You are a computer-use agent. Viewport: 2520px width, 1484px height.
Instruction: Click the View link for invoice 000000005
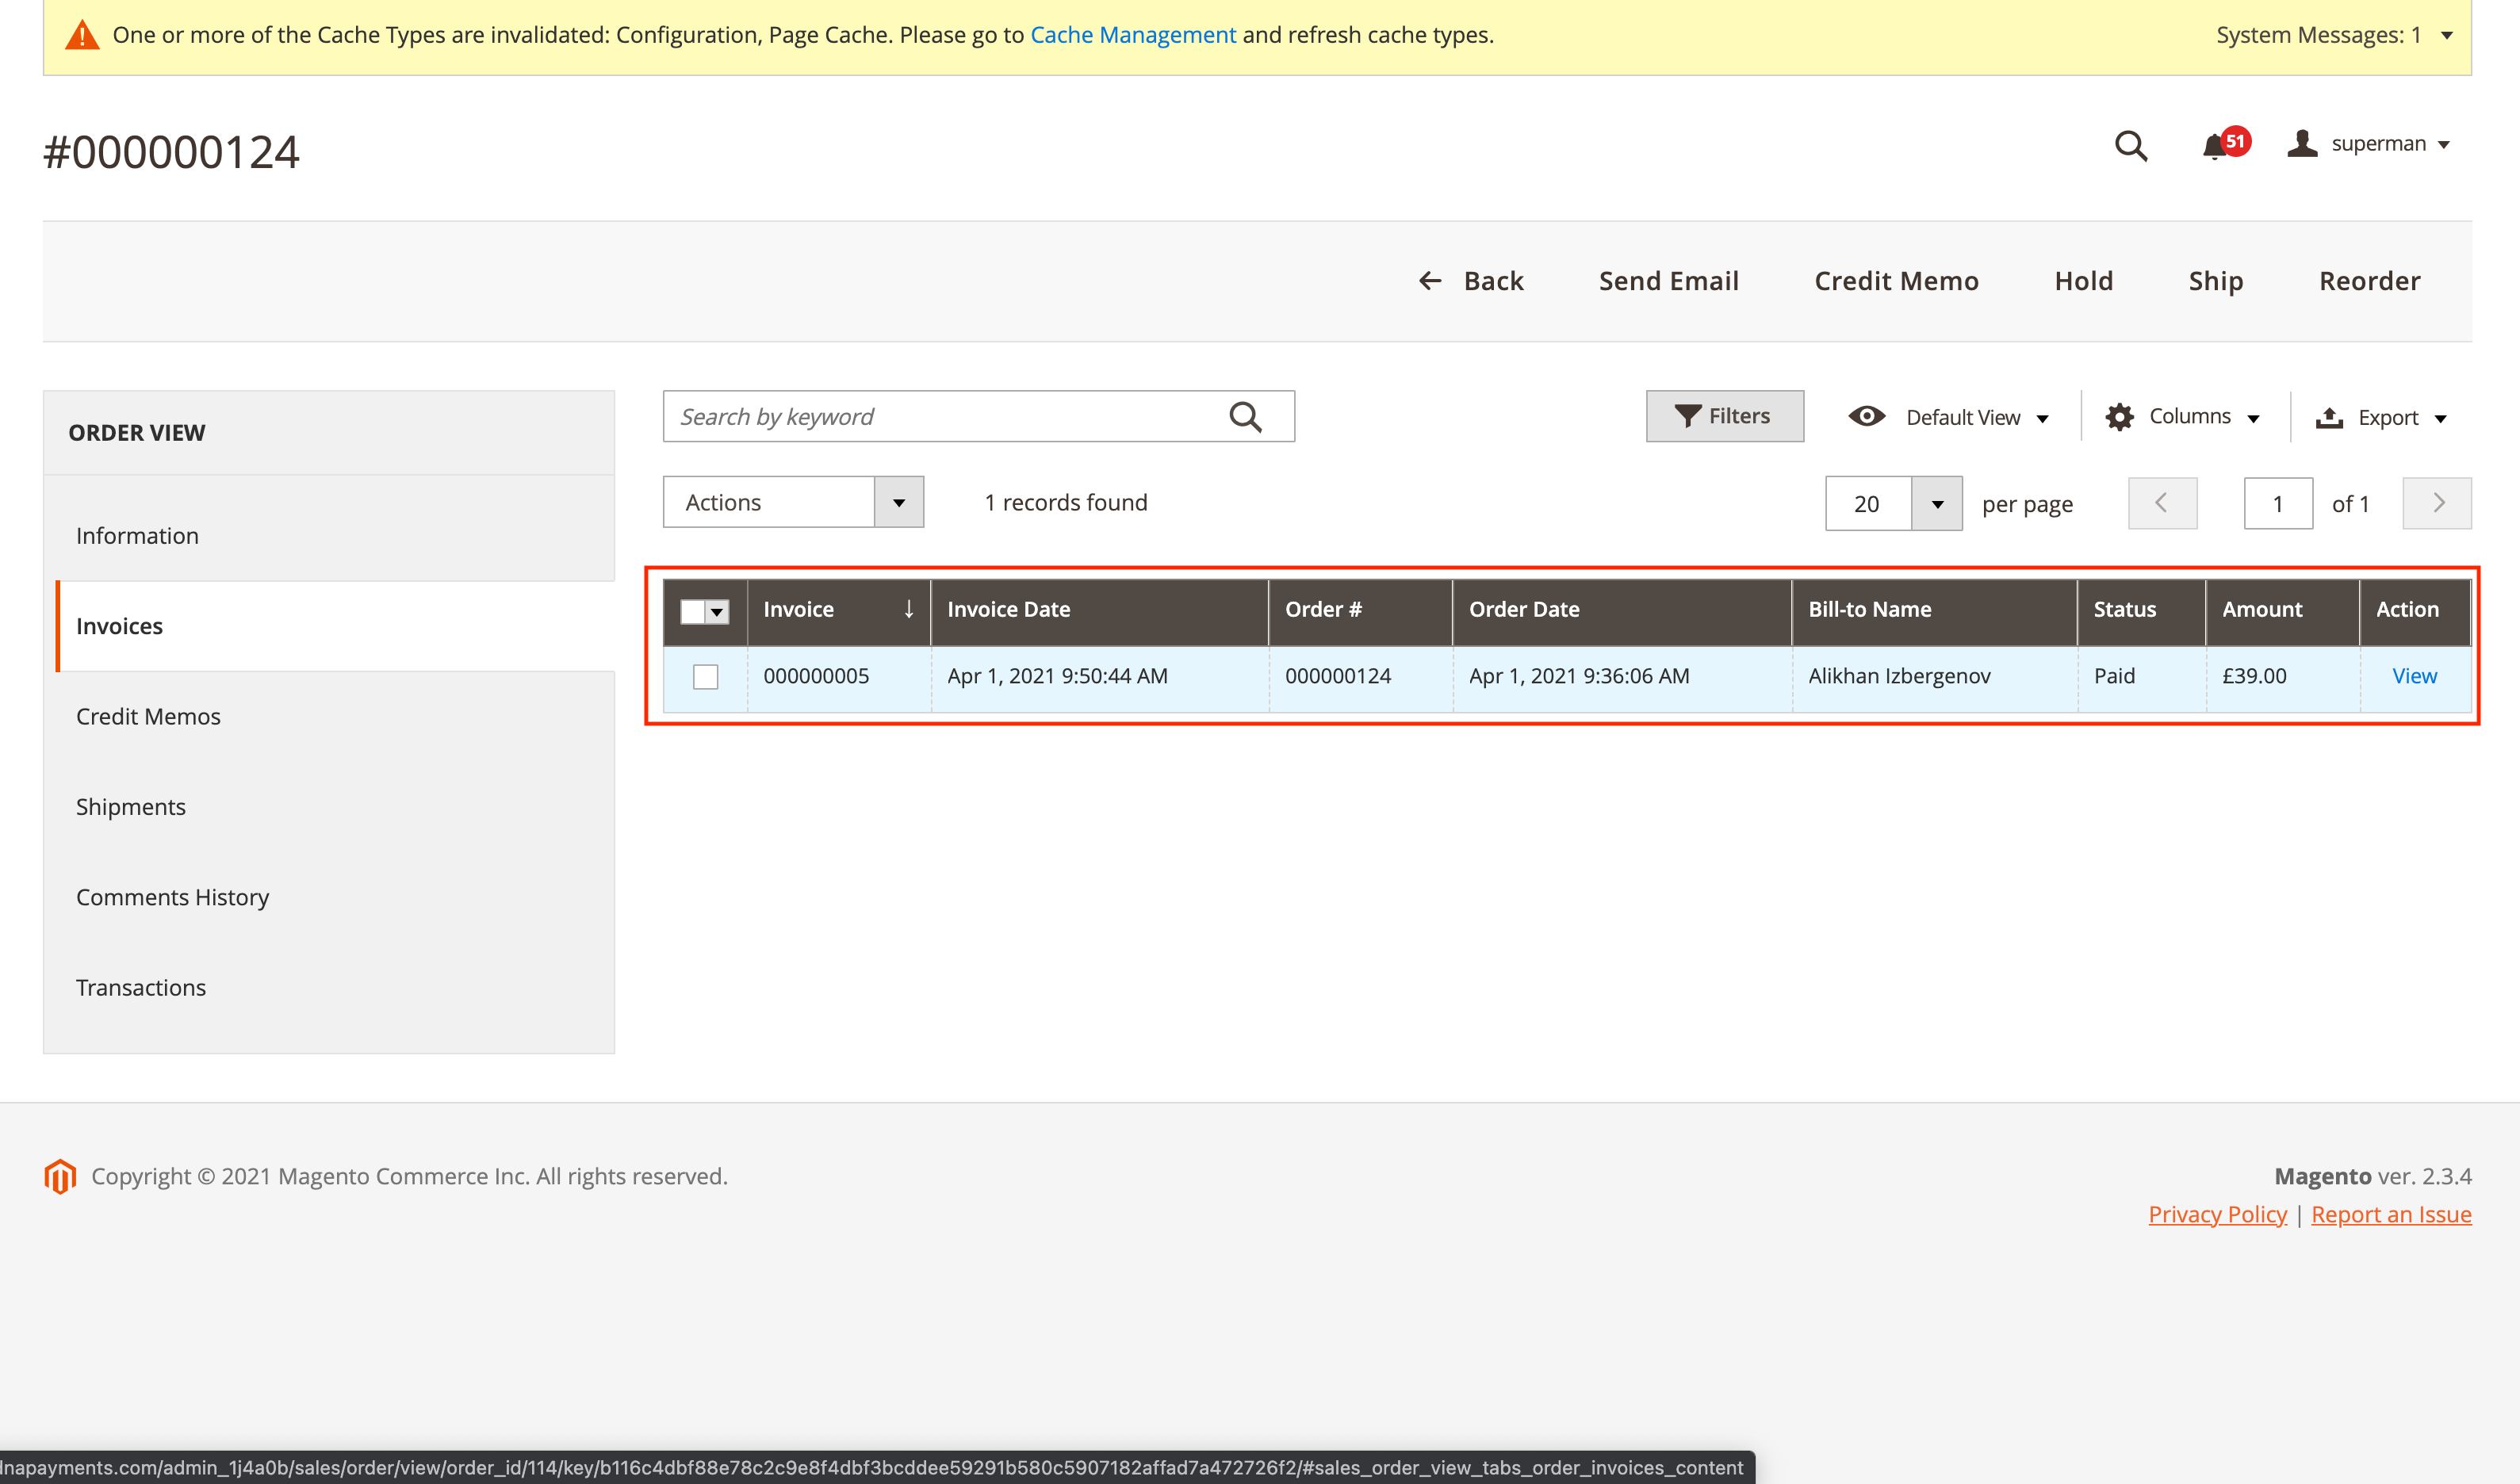coord(2414,675)
